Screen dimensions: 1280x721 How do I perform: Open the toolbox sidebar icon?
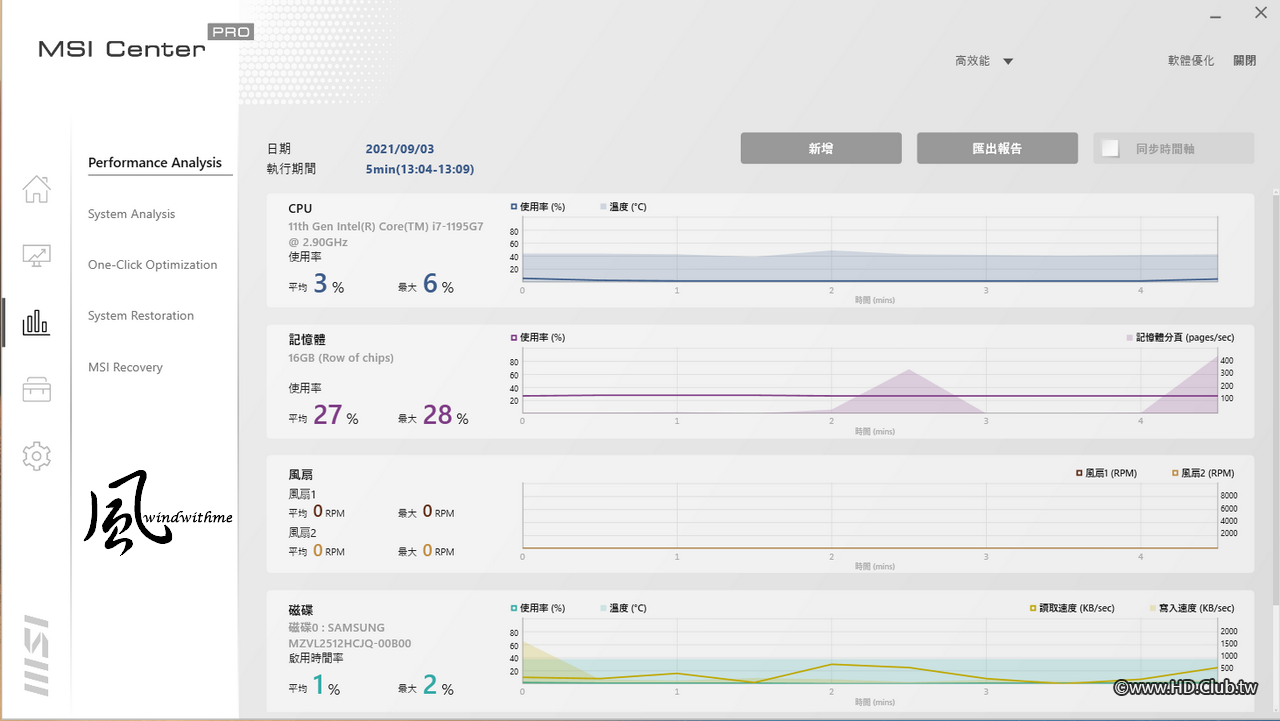(x=37, y=388)
